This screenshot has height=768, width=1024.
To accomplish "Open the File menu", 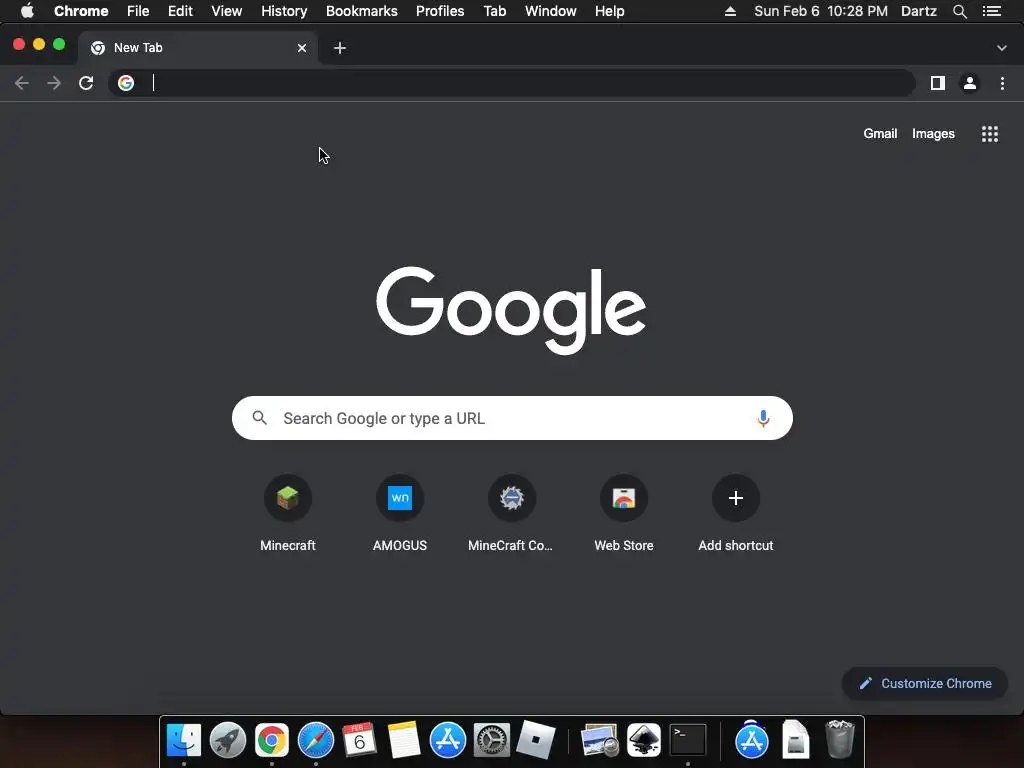I will click(138, 11).
